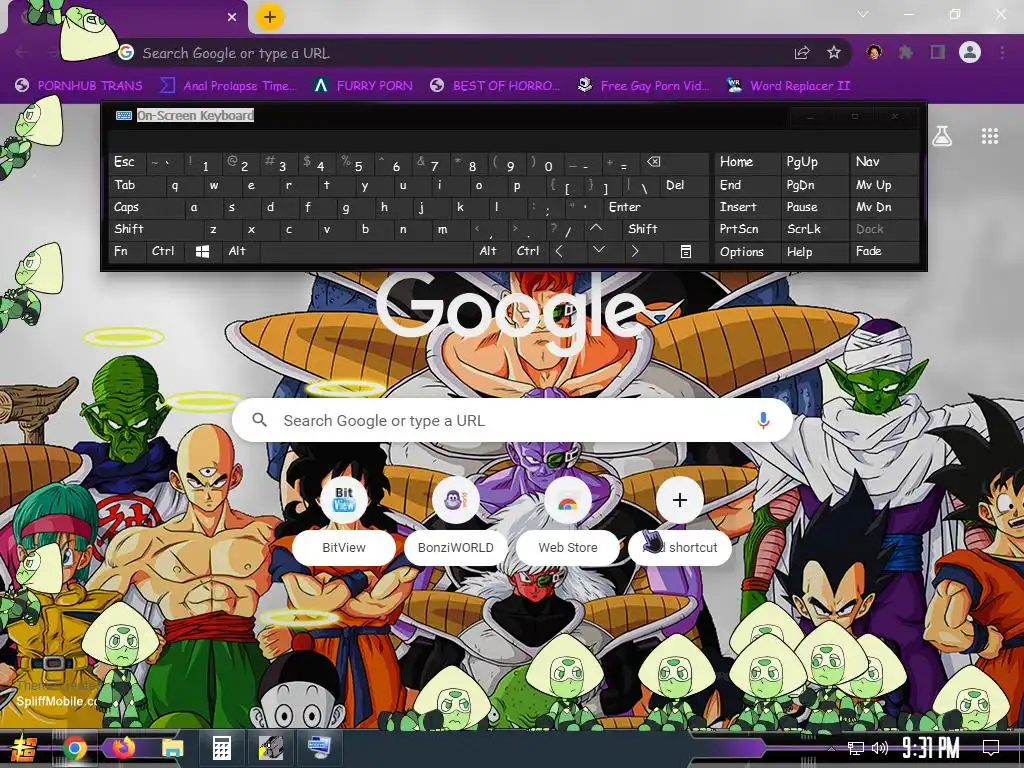Open Chrome three-dot menu
The image size is (1024, 768).
click(1002, 52)
